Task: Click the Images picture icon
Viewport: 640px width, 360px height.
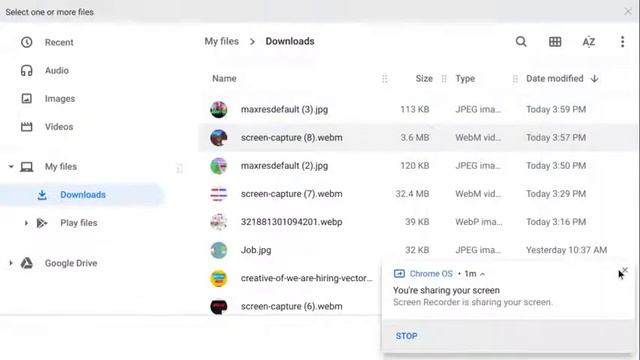Action: [x=27, y=98]
